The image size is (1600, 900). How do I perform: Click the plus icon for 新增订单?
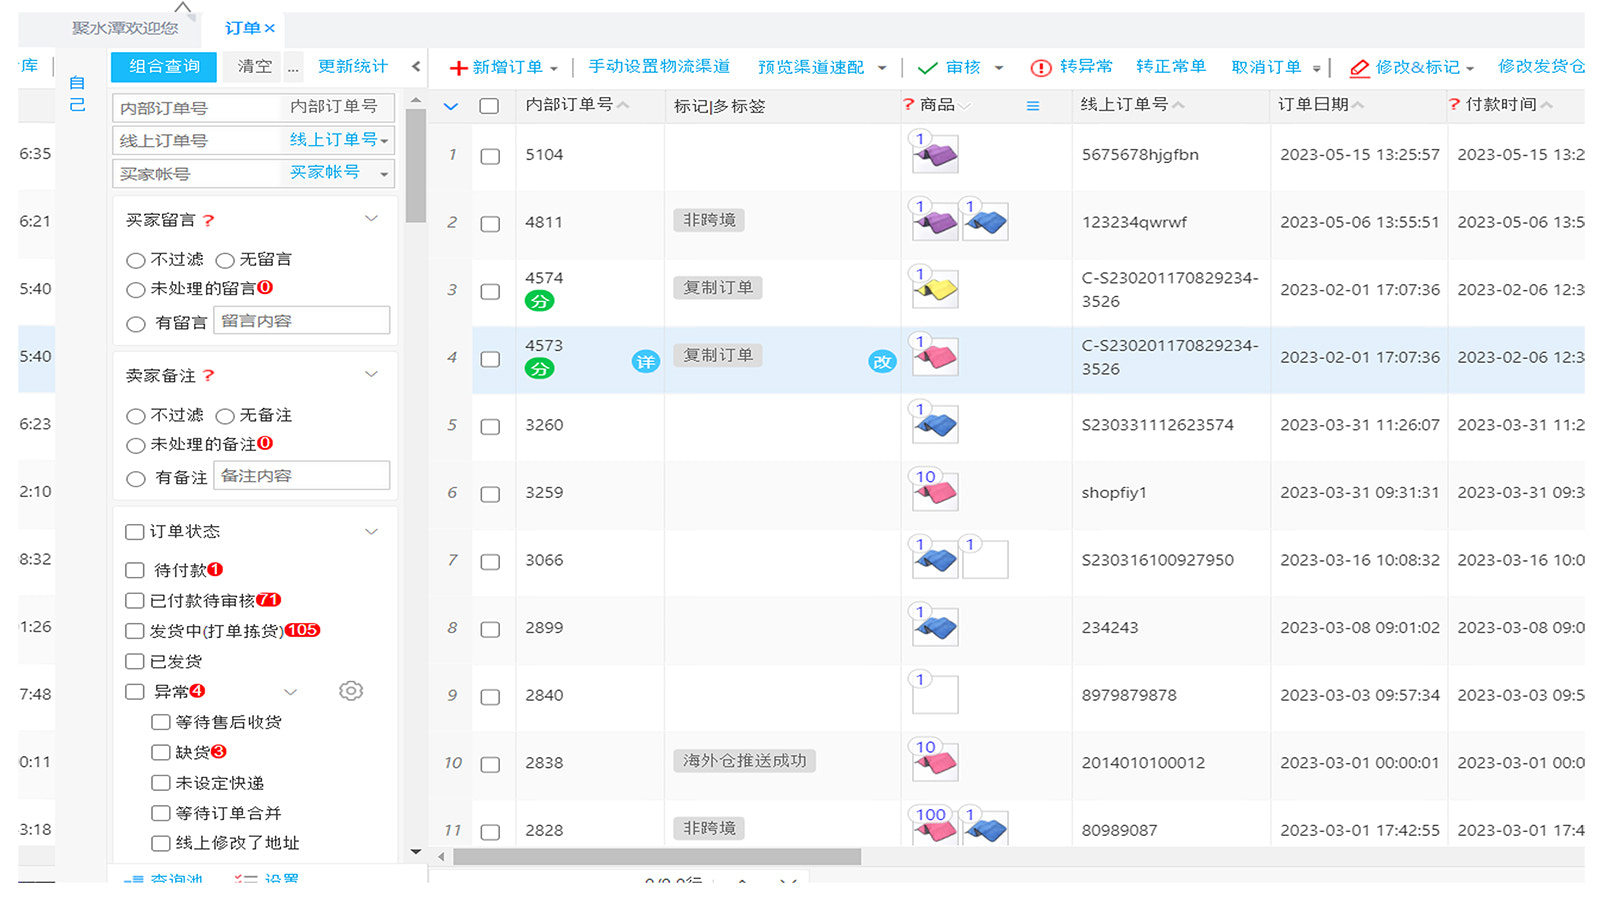coord(458,68)
